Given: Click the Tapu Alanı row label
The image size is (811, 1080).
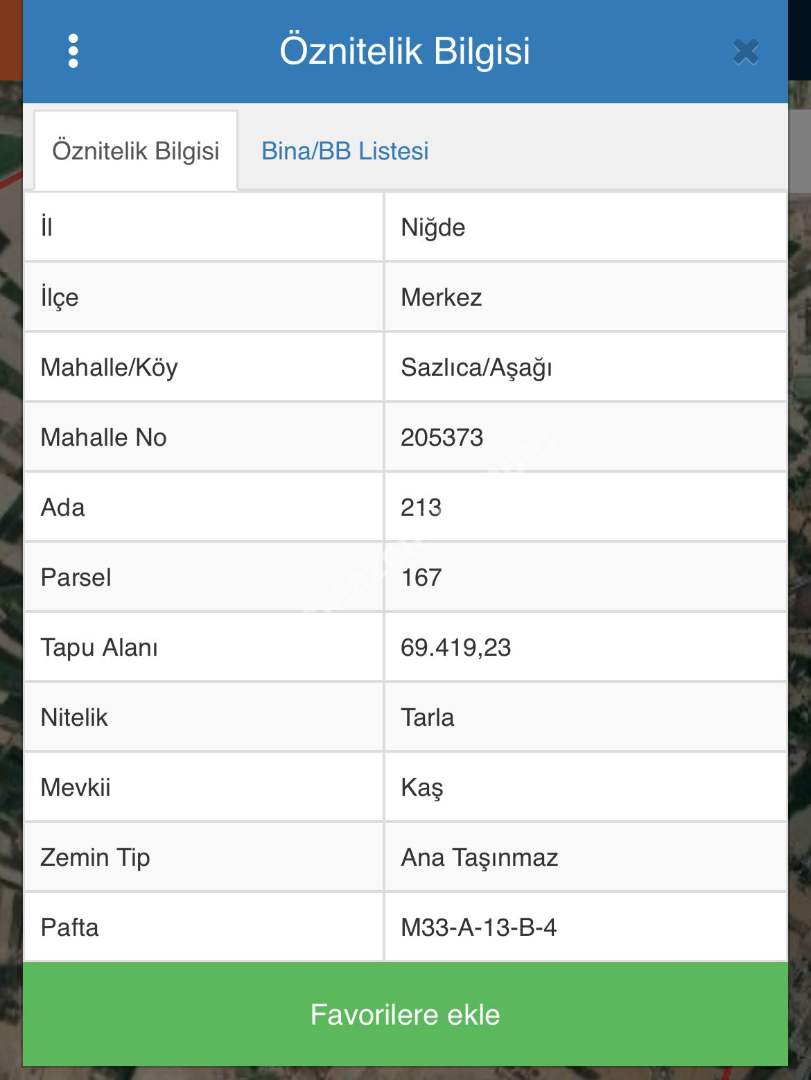Looking at the screenshot, I should 99,648.
